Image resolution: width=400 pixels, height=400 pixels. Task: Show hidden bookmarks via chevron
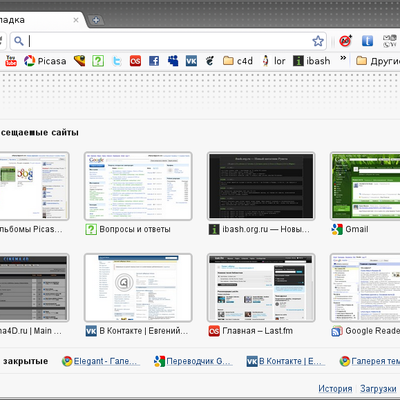[343, 58]
